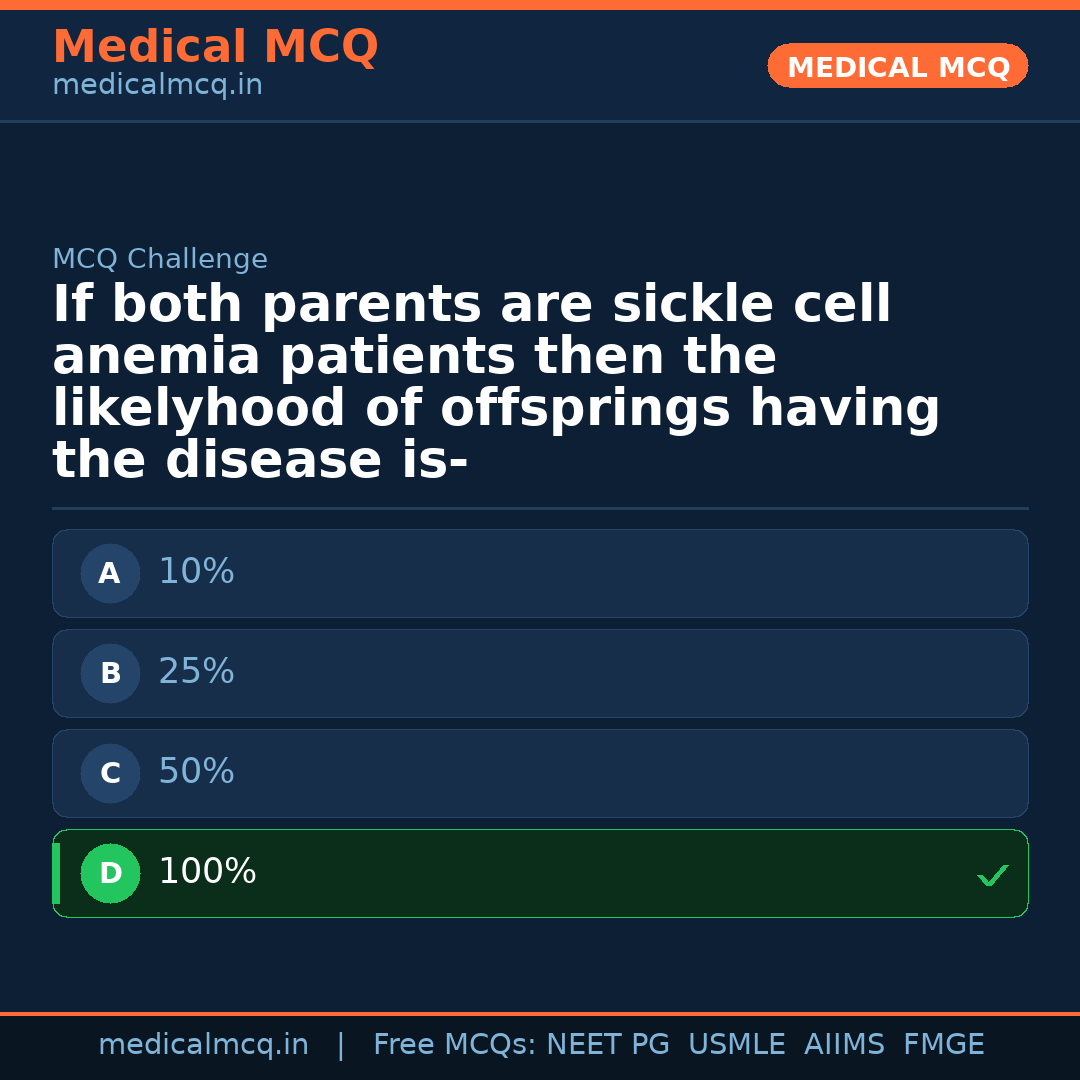Pick the 50% answer text
Image resolution: width=1080 pixels, height=1080 pixels.
click(196, 772)
